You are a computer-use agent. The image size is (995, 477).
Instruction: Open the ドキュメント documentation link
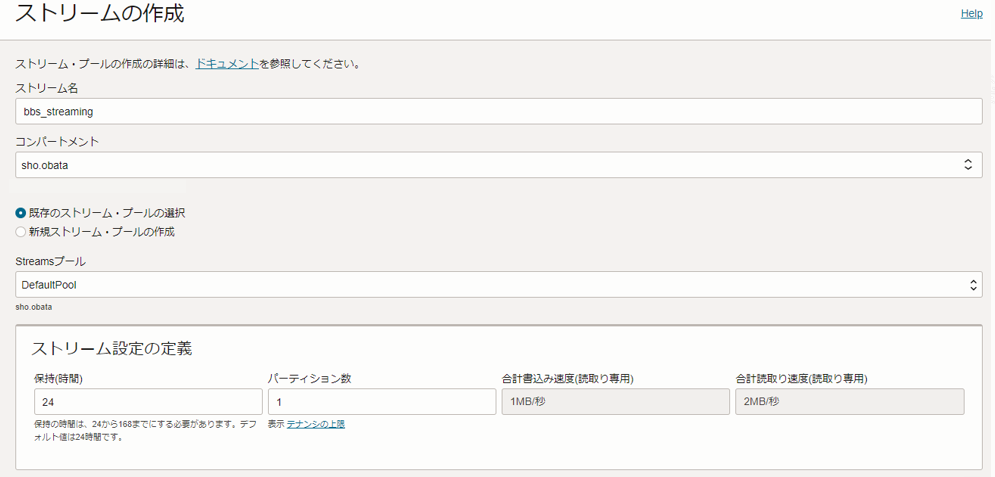(227, 63)
